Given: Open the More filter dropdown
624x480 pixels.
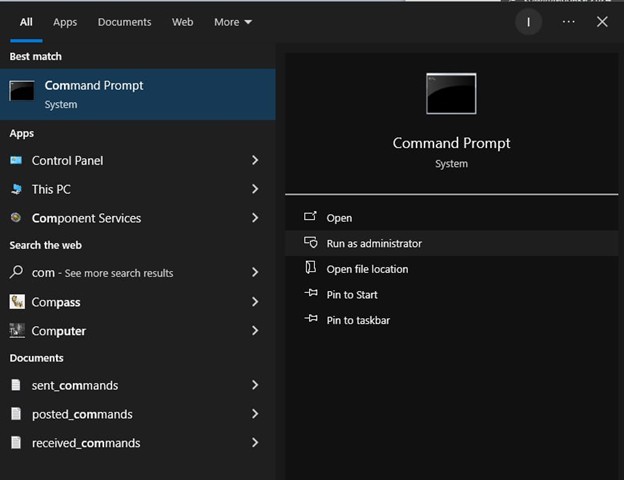Looking at the screenshot, I should pyautogui.click(x=233, y=22).
